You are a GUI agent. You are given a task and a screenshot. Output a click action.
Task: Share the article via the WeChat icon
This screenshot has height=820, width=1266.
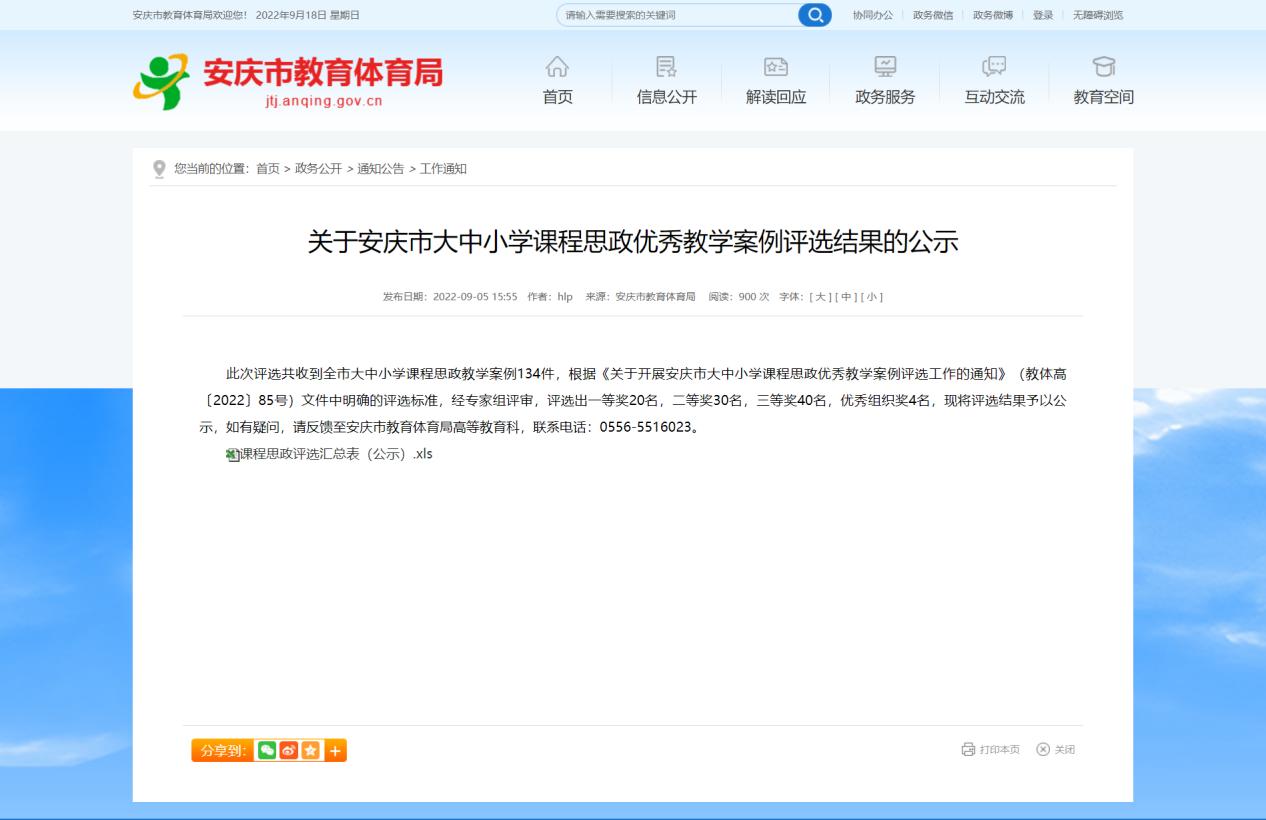(x=266, y=751)
